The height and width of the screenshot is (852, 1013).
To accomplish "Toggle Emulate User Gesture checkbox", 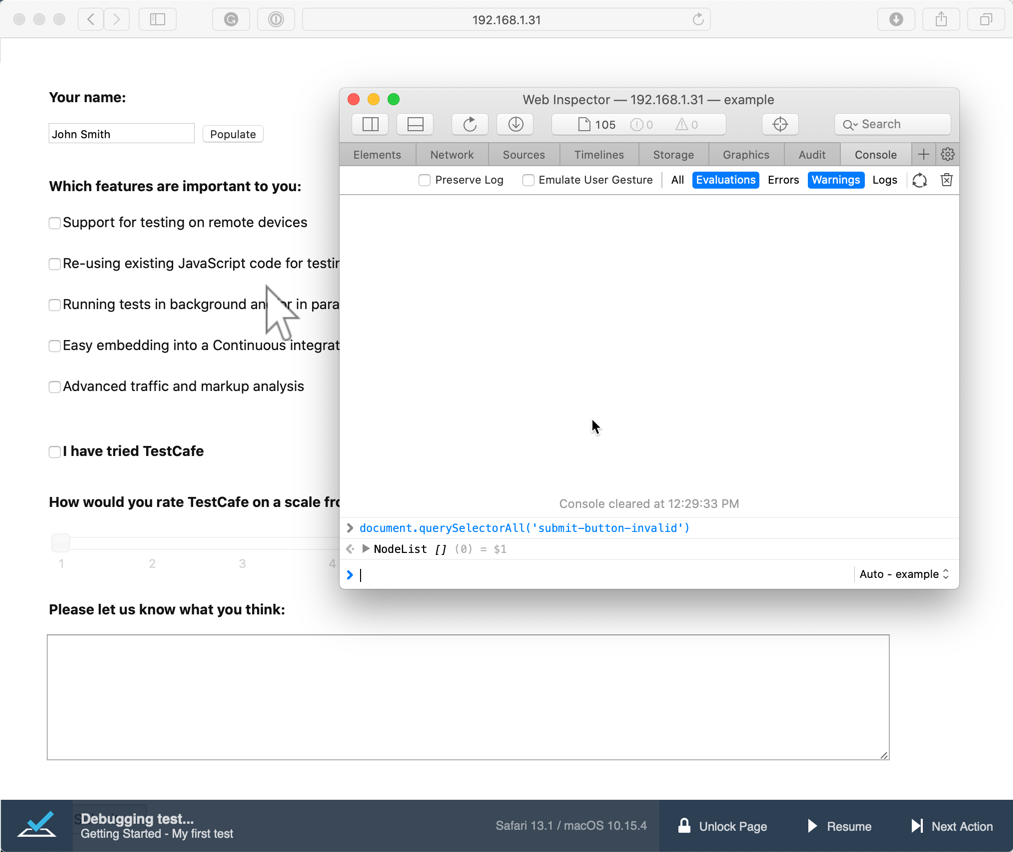I will [x=528, y=180].
